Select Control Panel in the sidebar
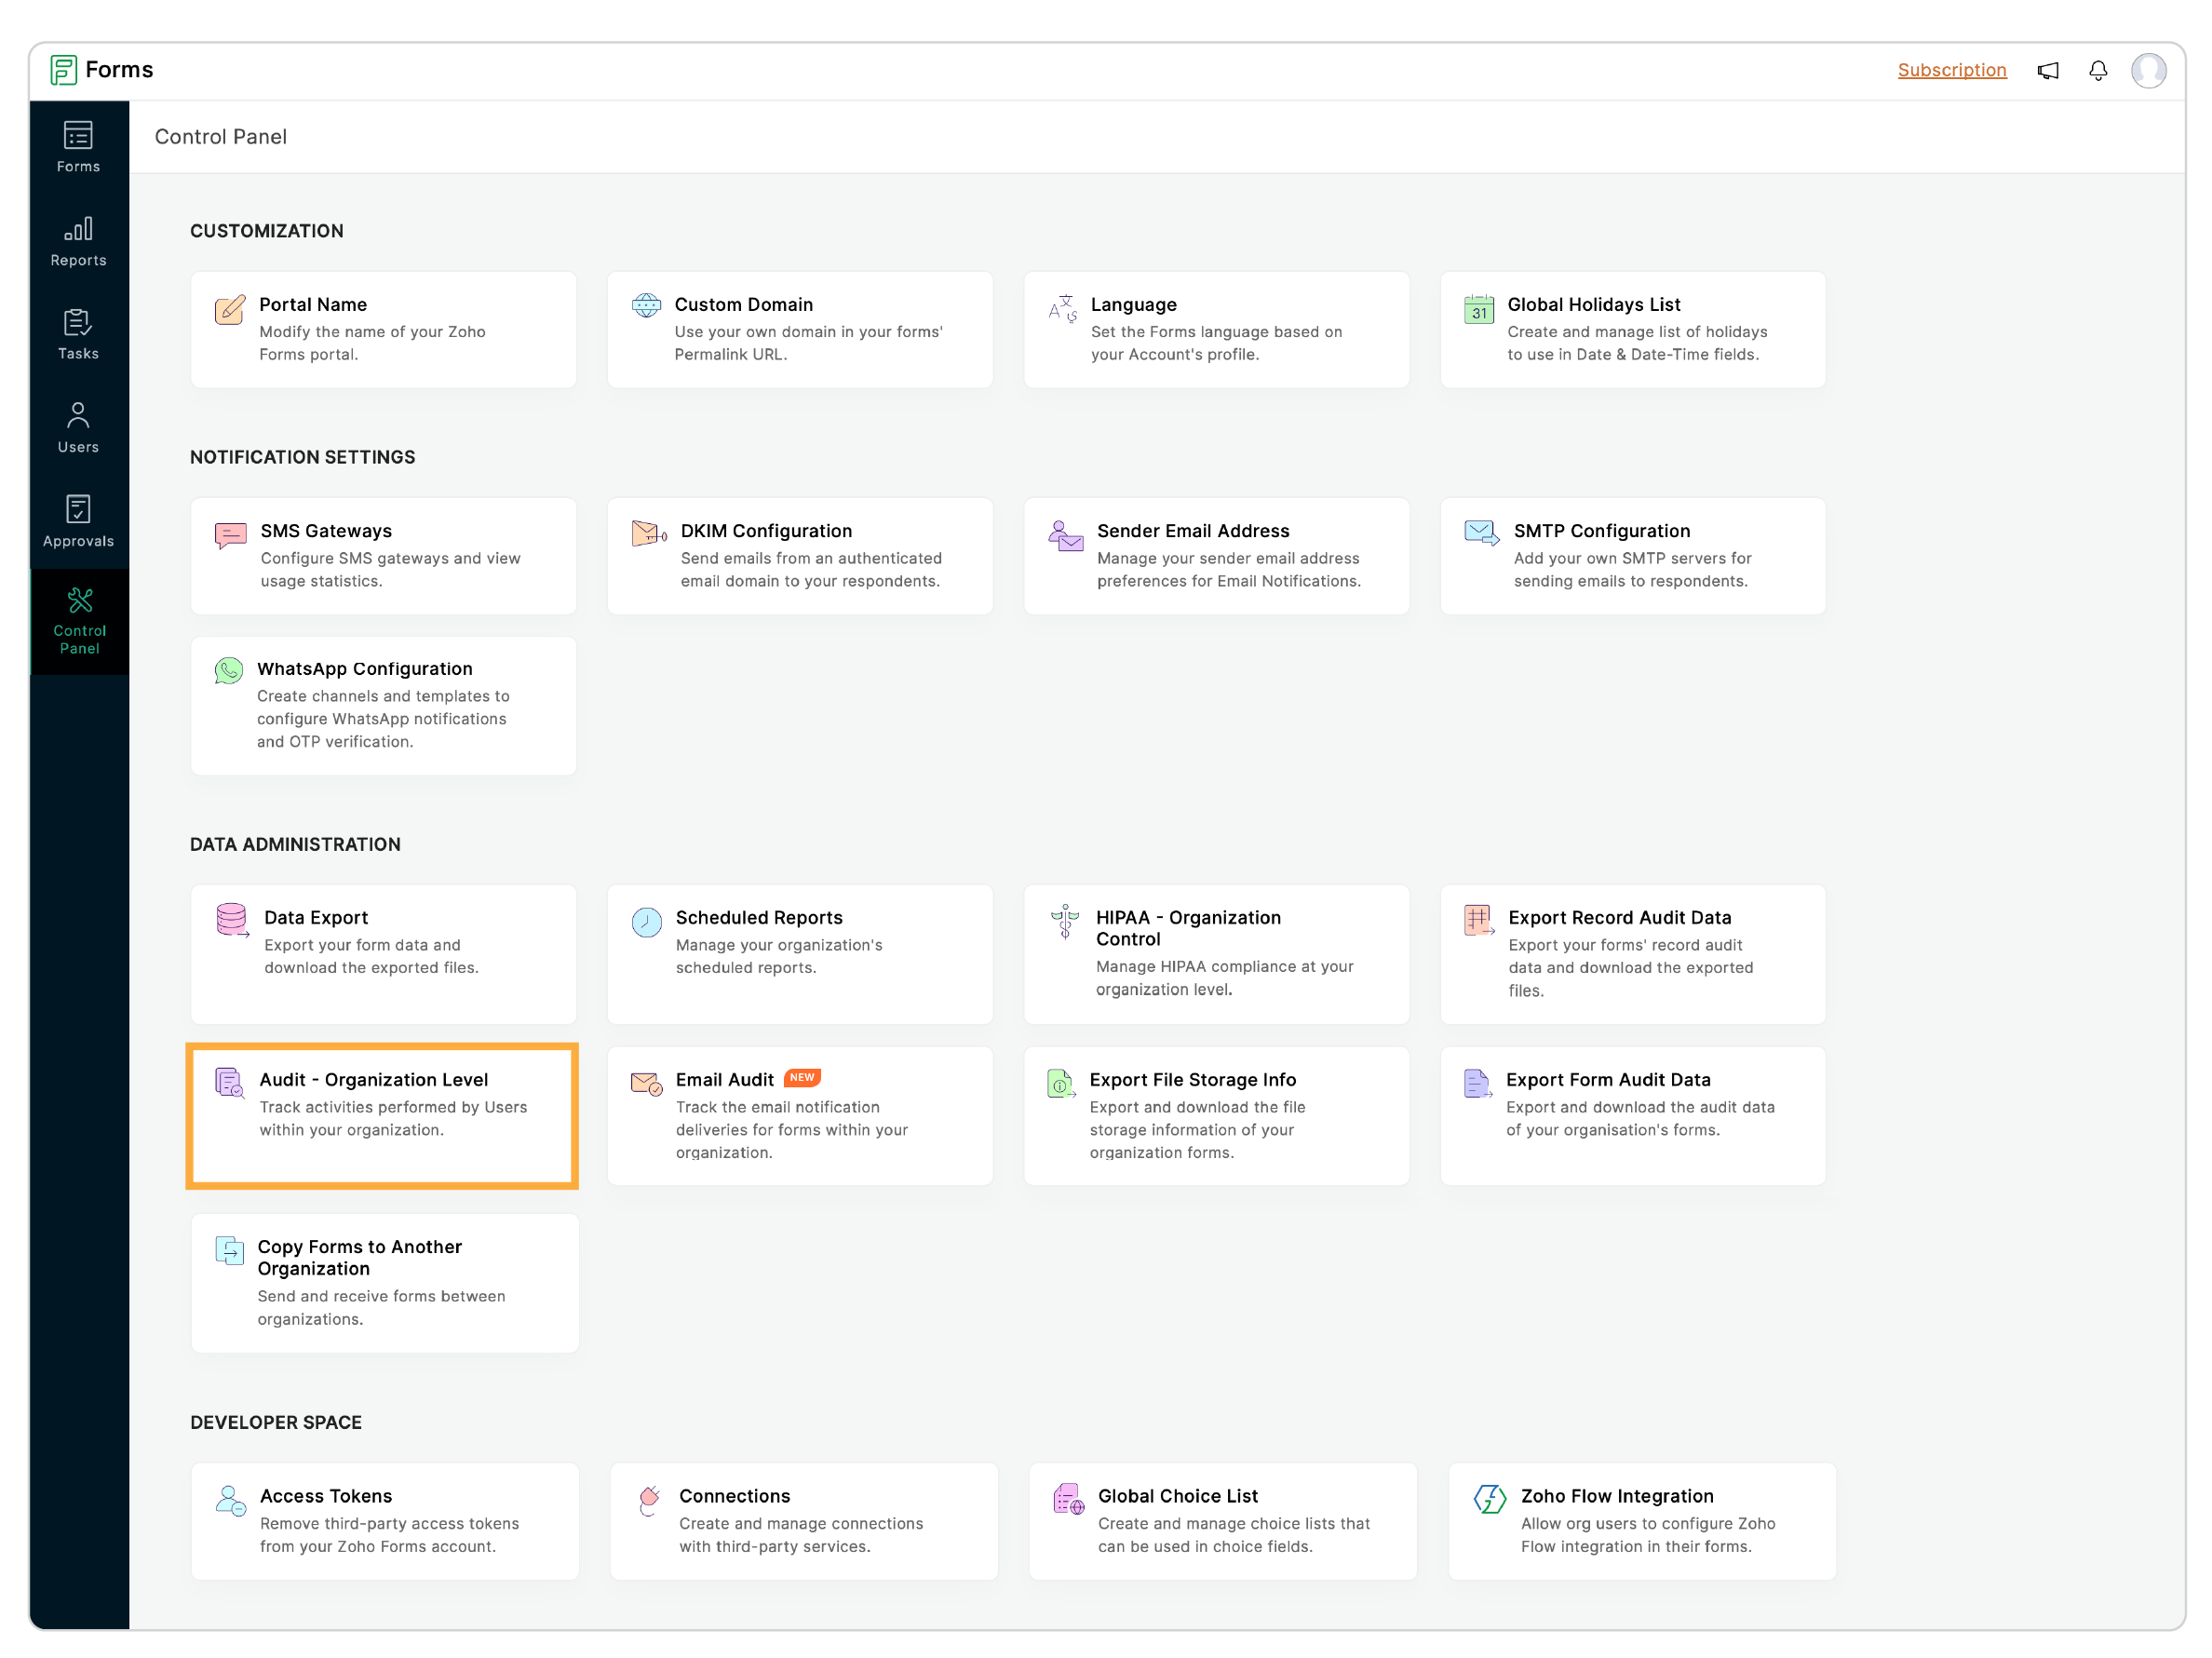This screenshot has height=1658, width=2212. tap(79, 620)
